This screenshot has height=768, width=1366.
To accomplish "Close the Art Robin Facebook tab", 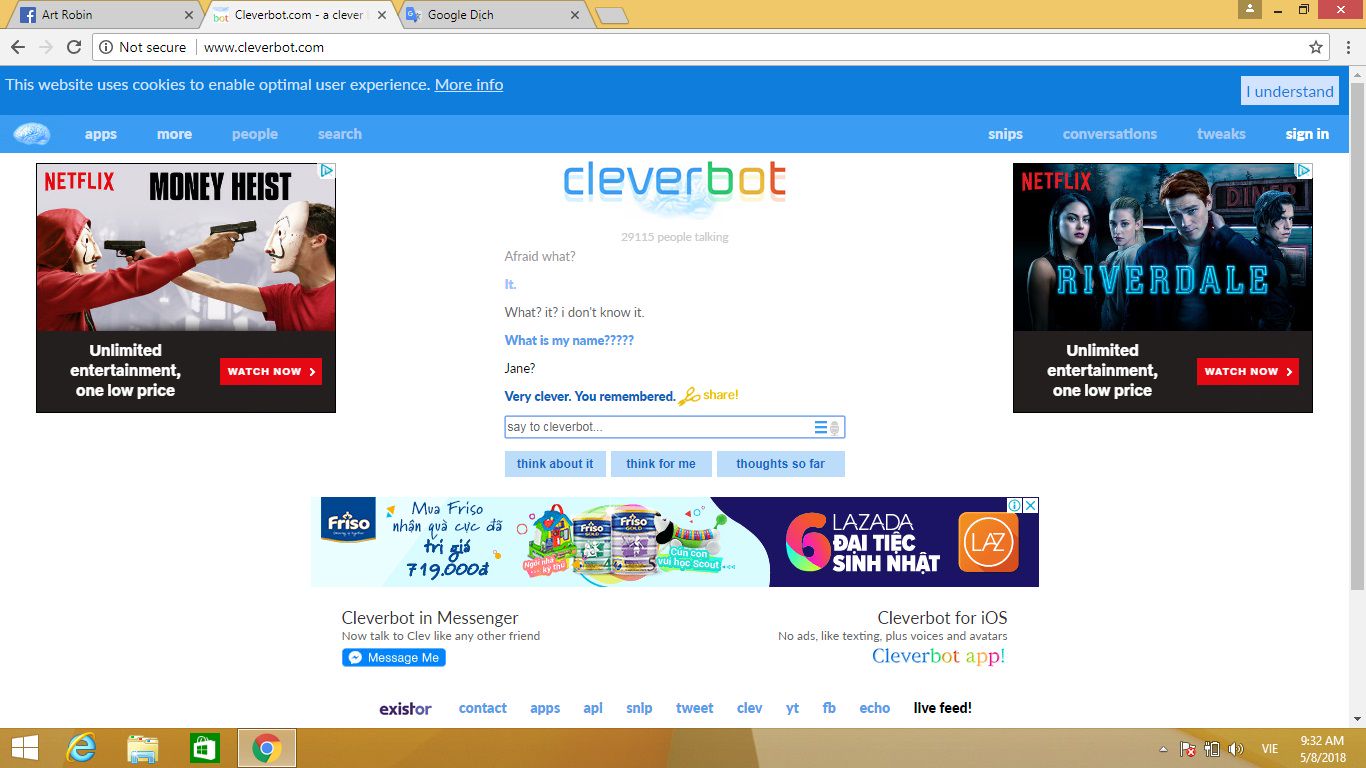I will click(x=189, y=15).
